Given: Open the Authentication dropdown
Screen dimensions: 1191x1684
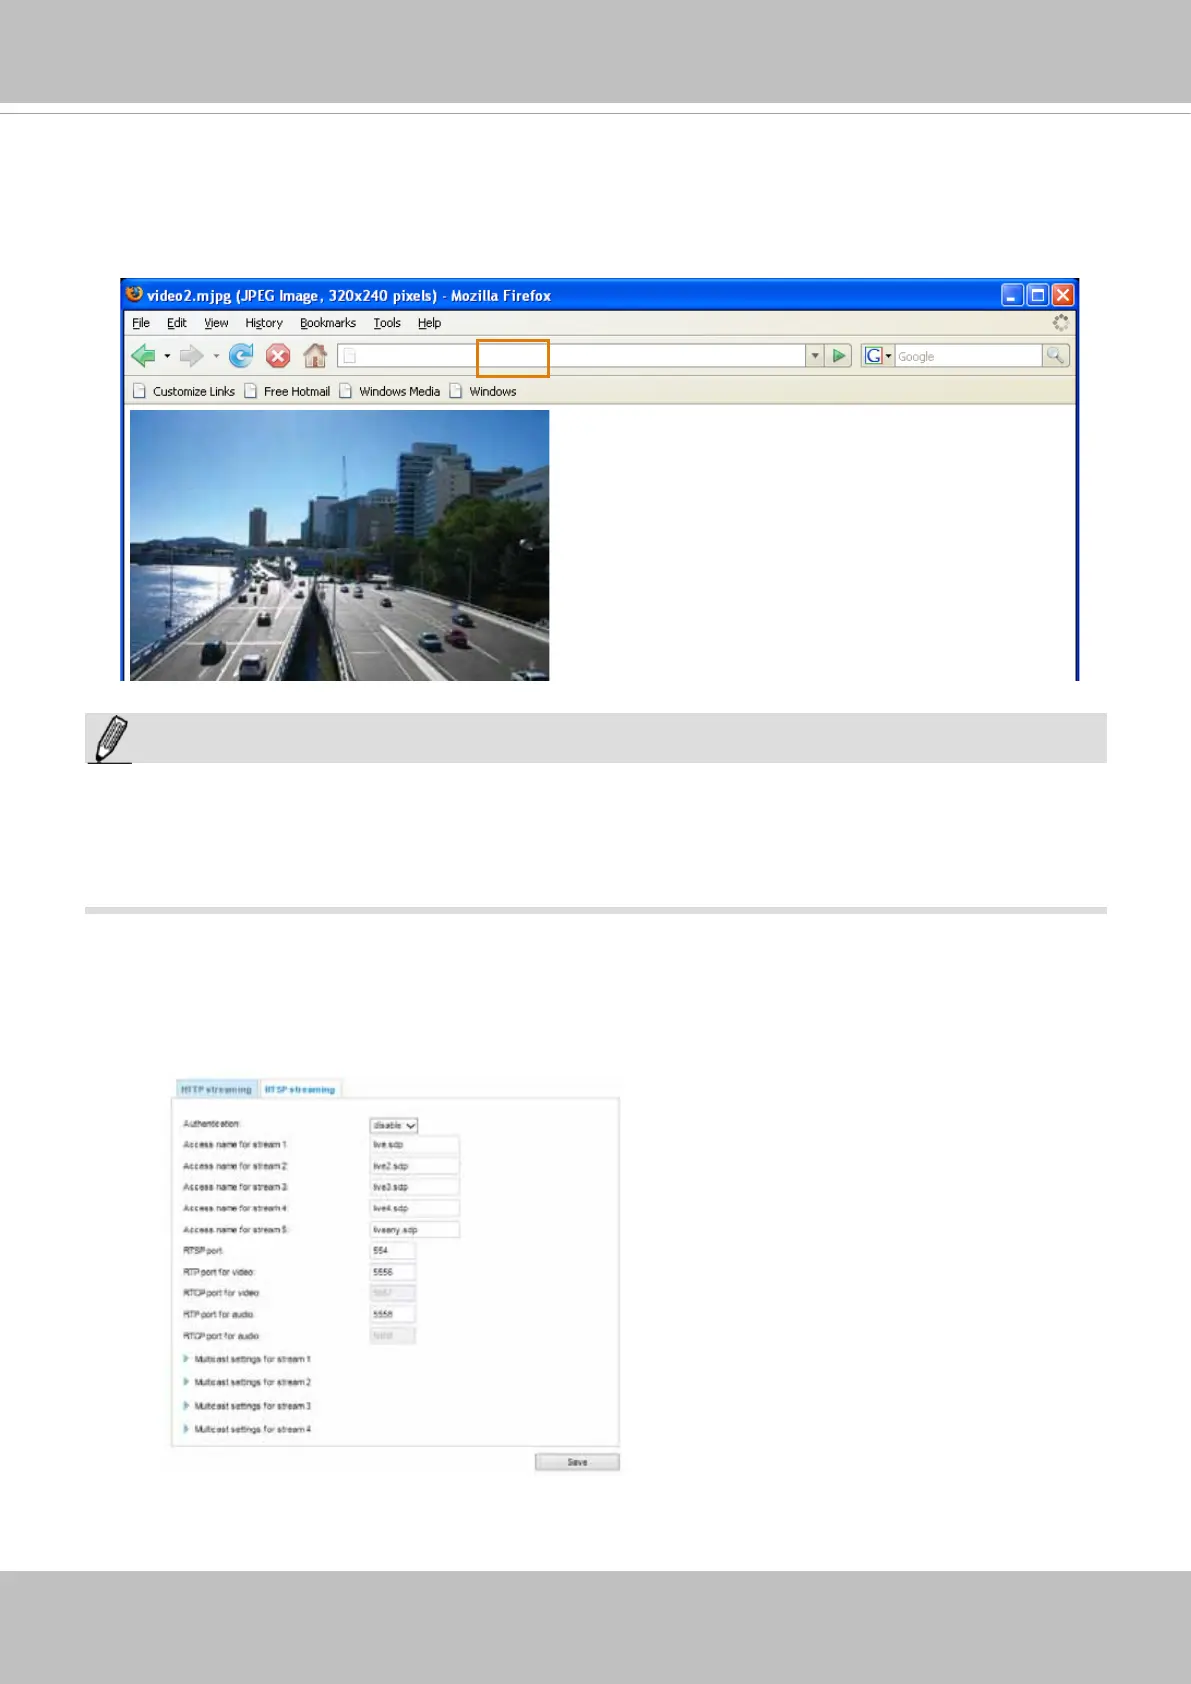Looking at the screenshot, I should click(394, 1125).
